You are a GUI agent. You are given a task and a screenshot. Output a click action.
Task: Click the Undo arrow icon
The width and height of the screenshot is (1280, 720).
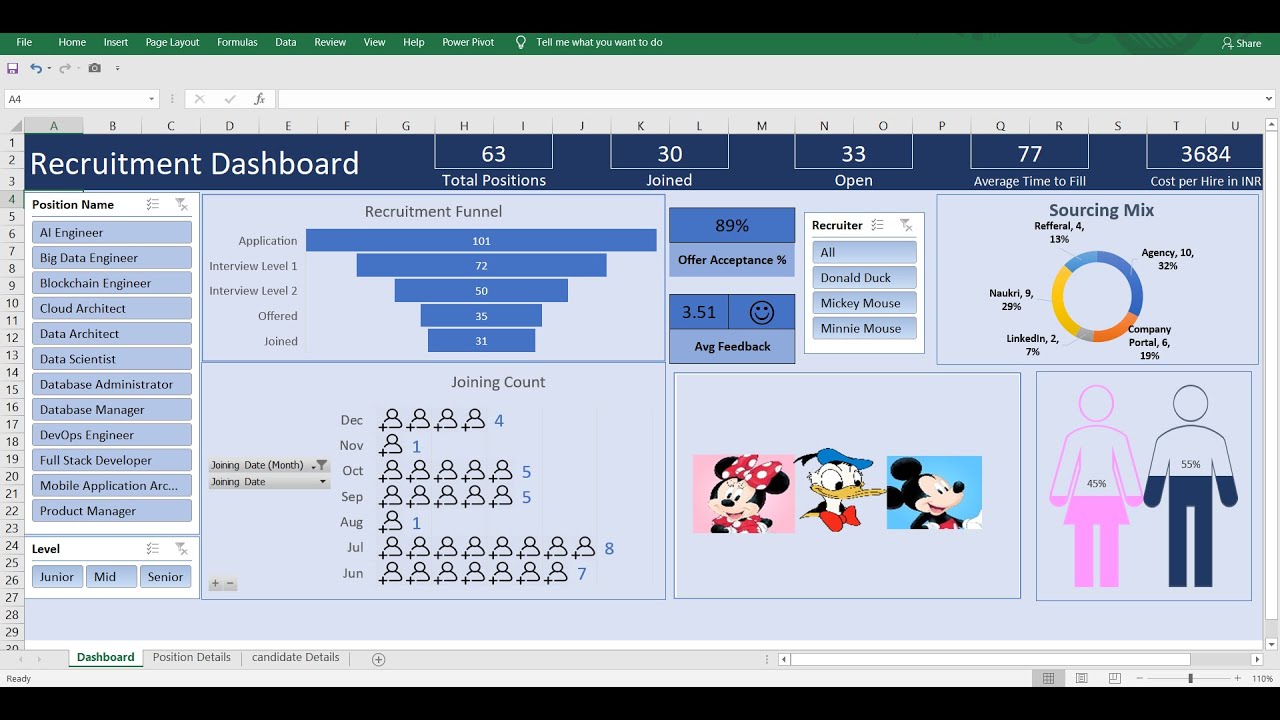35,68
